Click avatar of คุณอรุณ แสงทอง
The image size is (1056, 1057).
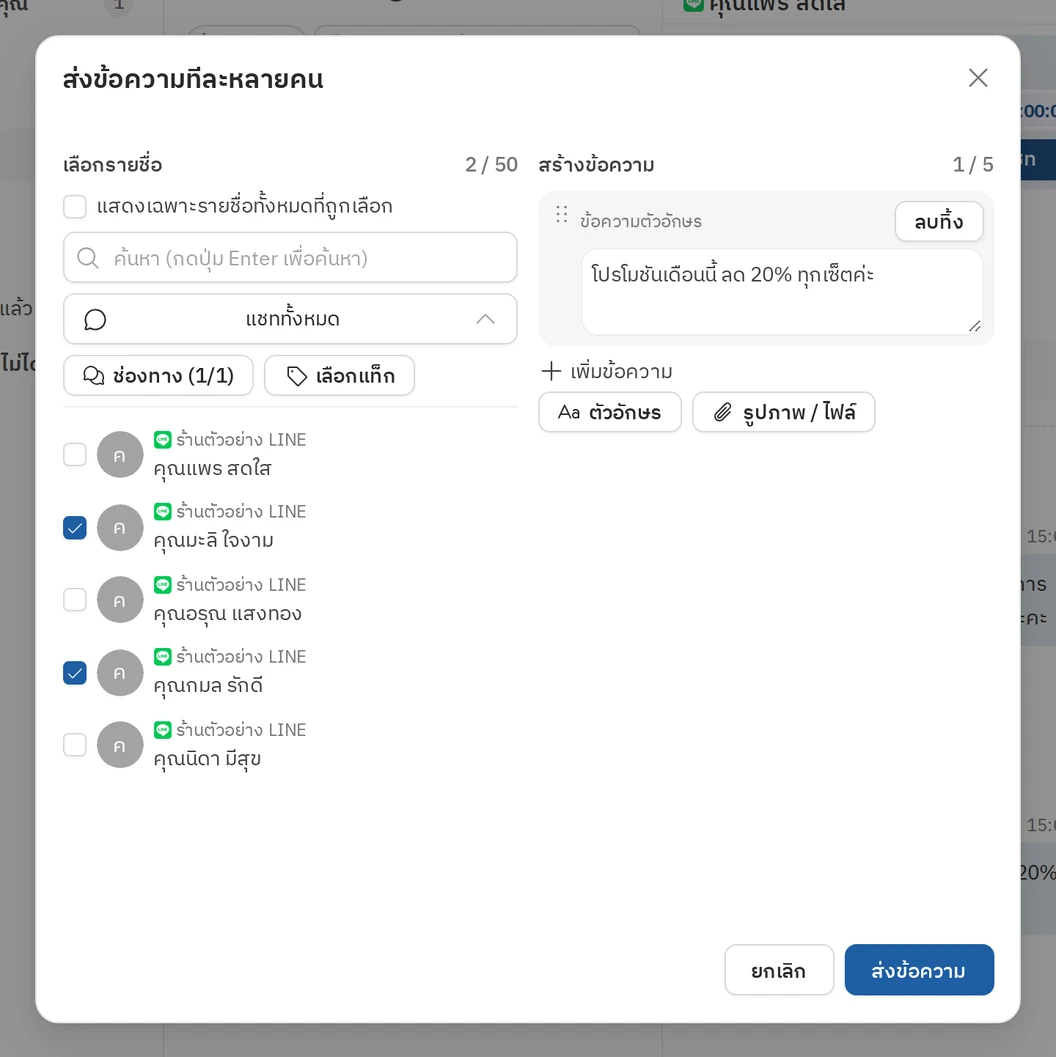point(120,599)
